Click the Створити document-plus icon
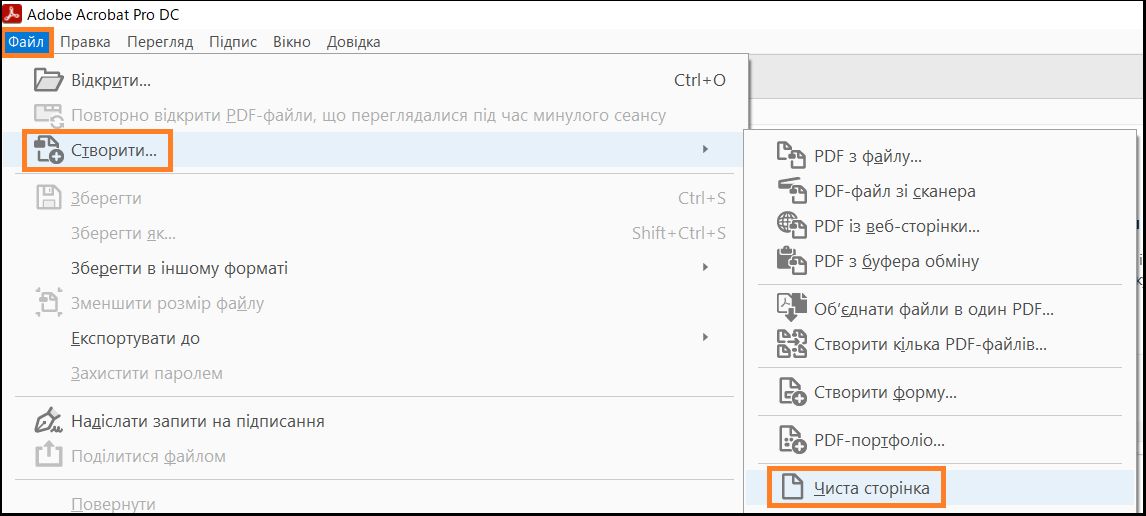 [50, 151]
